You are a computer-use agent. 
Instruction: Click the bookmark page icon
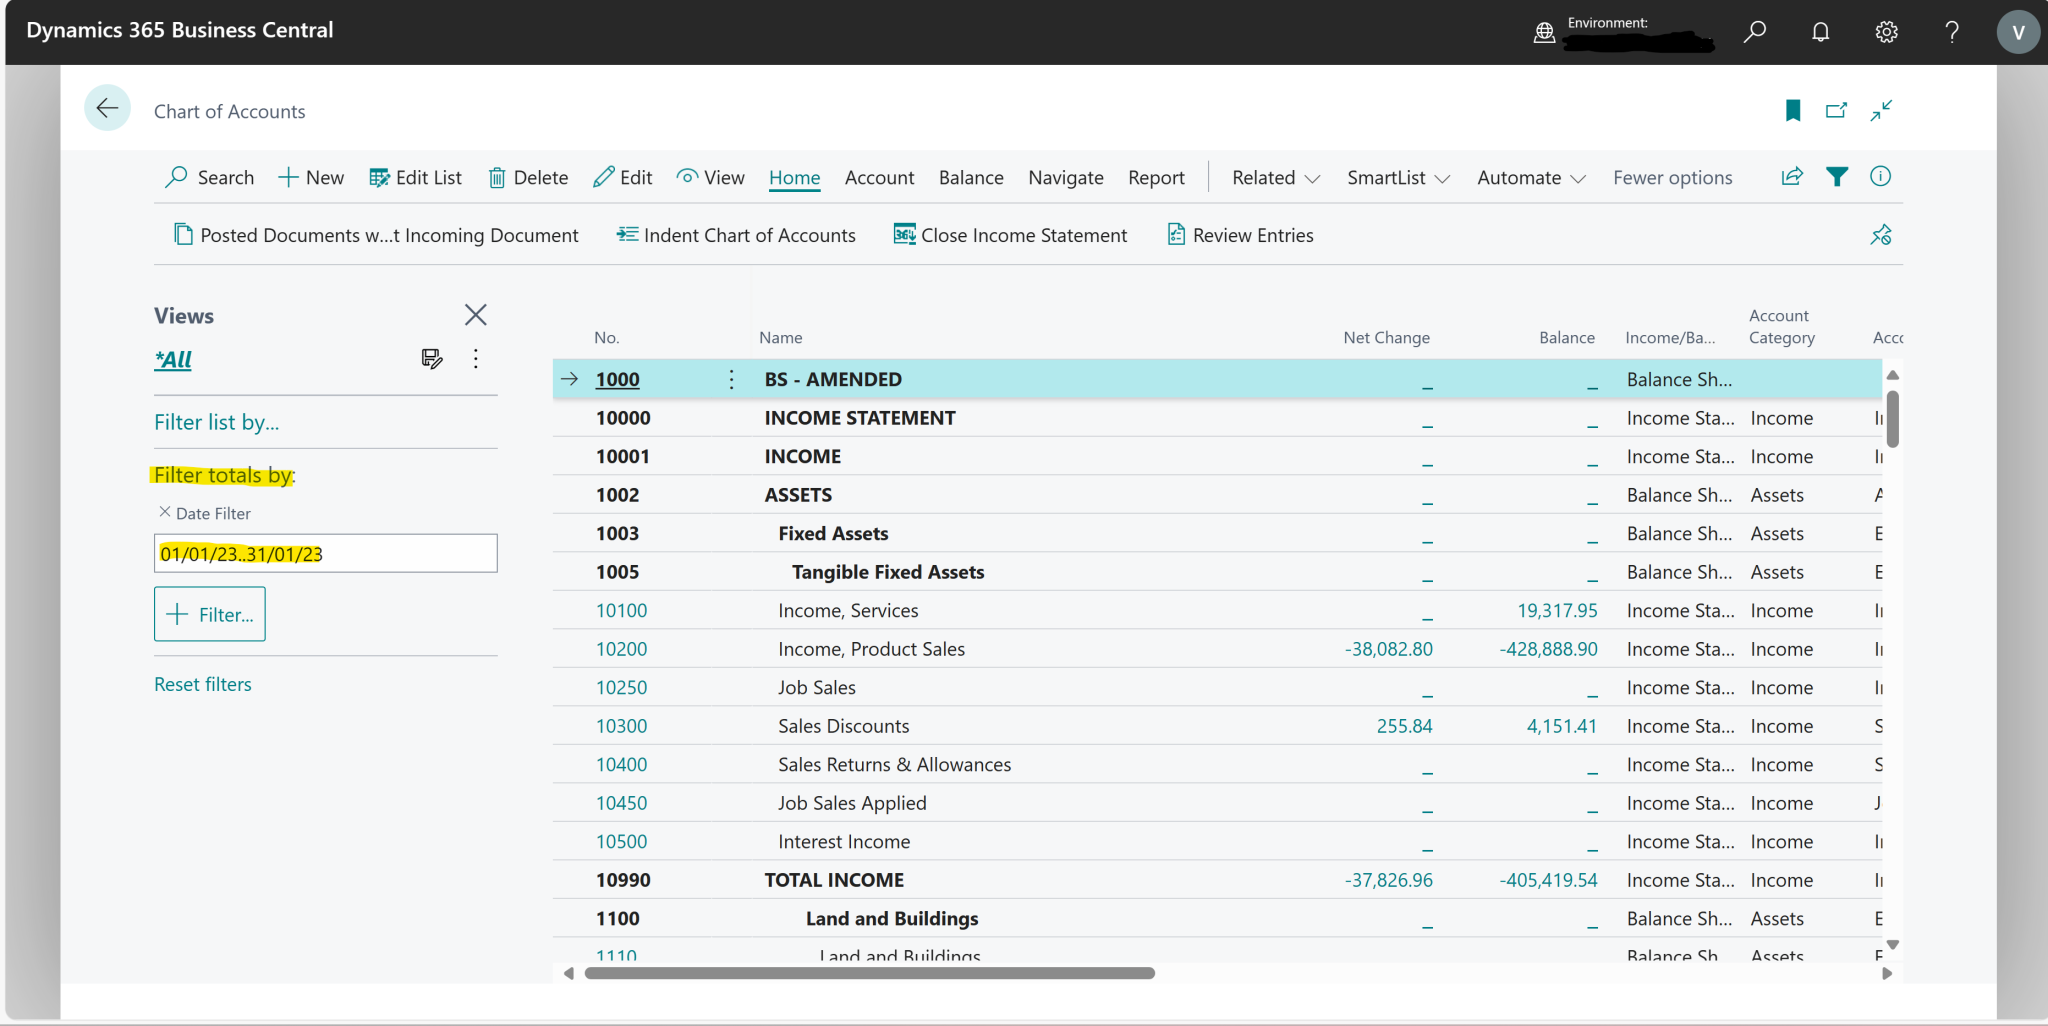click(1793, 110)
